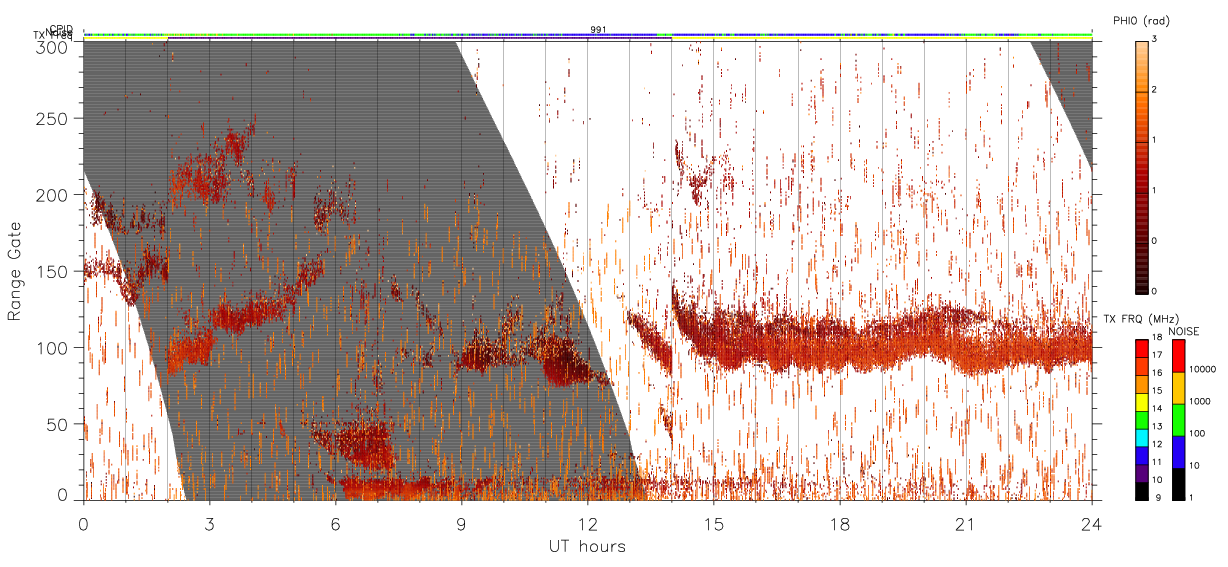1228x567 pixels.
Task: Click the '12' tick on UT hours axis
Action: click(588, 524)
